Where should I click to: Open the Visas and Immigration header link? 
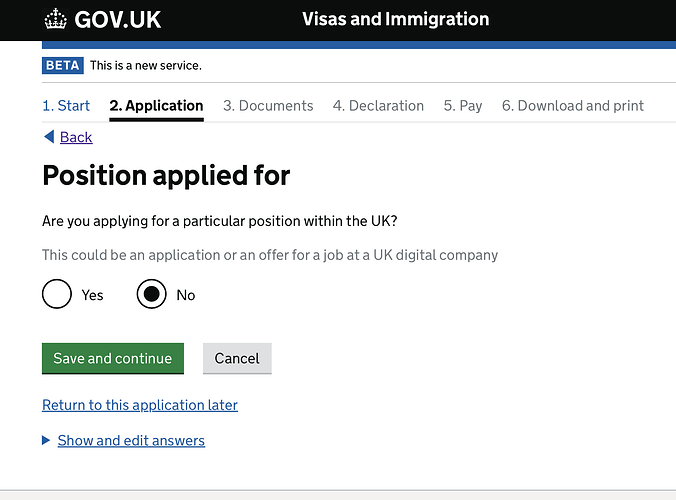(395, 19)
